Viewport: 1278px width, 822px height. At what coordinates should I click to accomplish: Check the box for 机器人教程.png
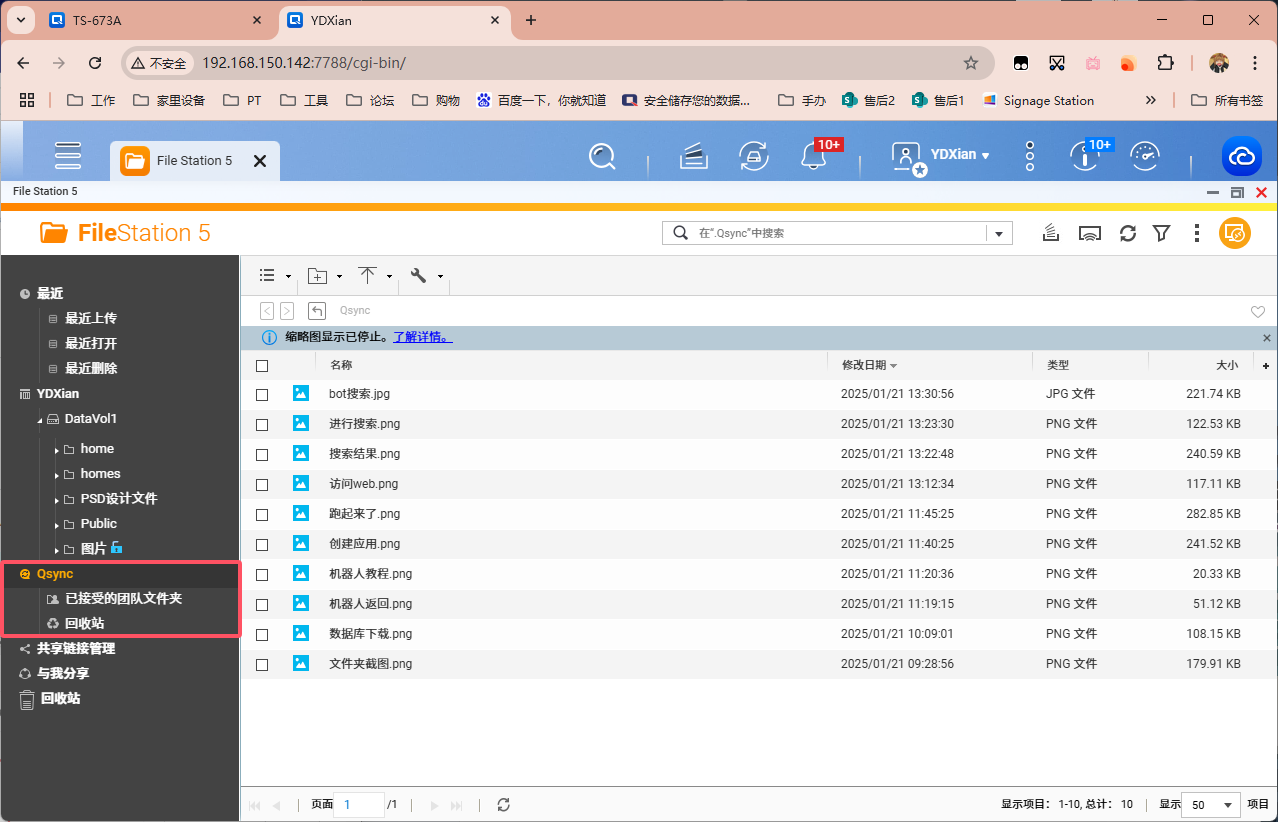(x=262, y=575)
